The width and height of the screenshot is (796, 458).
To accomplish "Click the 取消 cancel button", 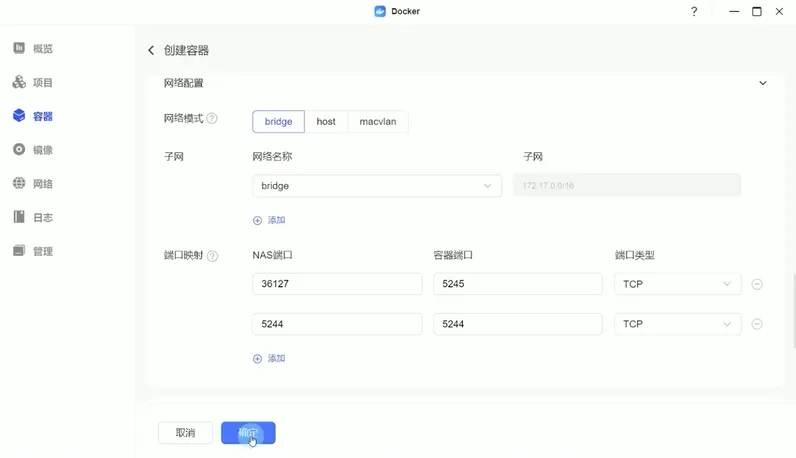I will coord(185,433).
